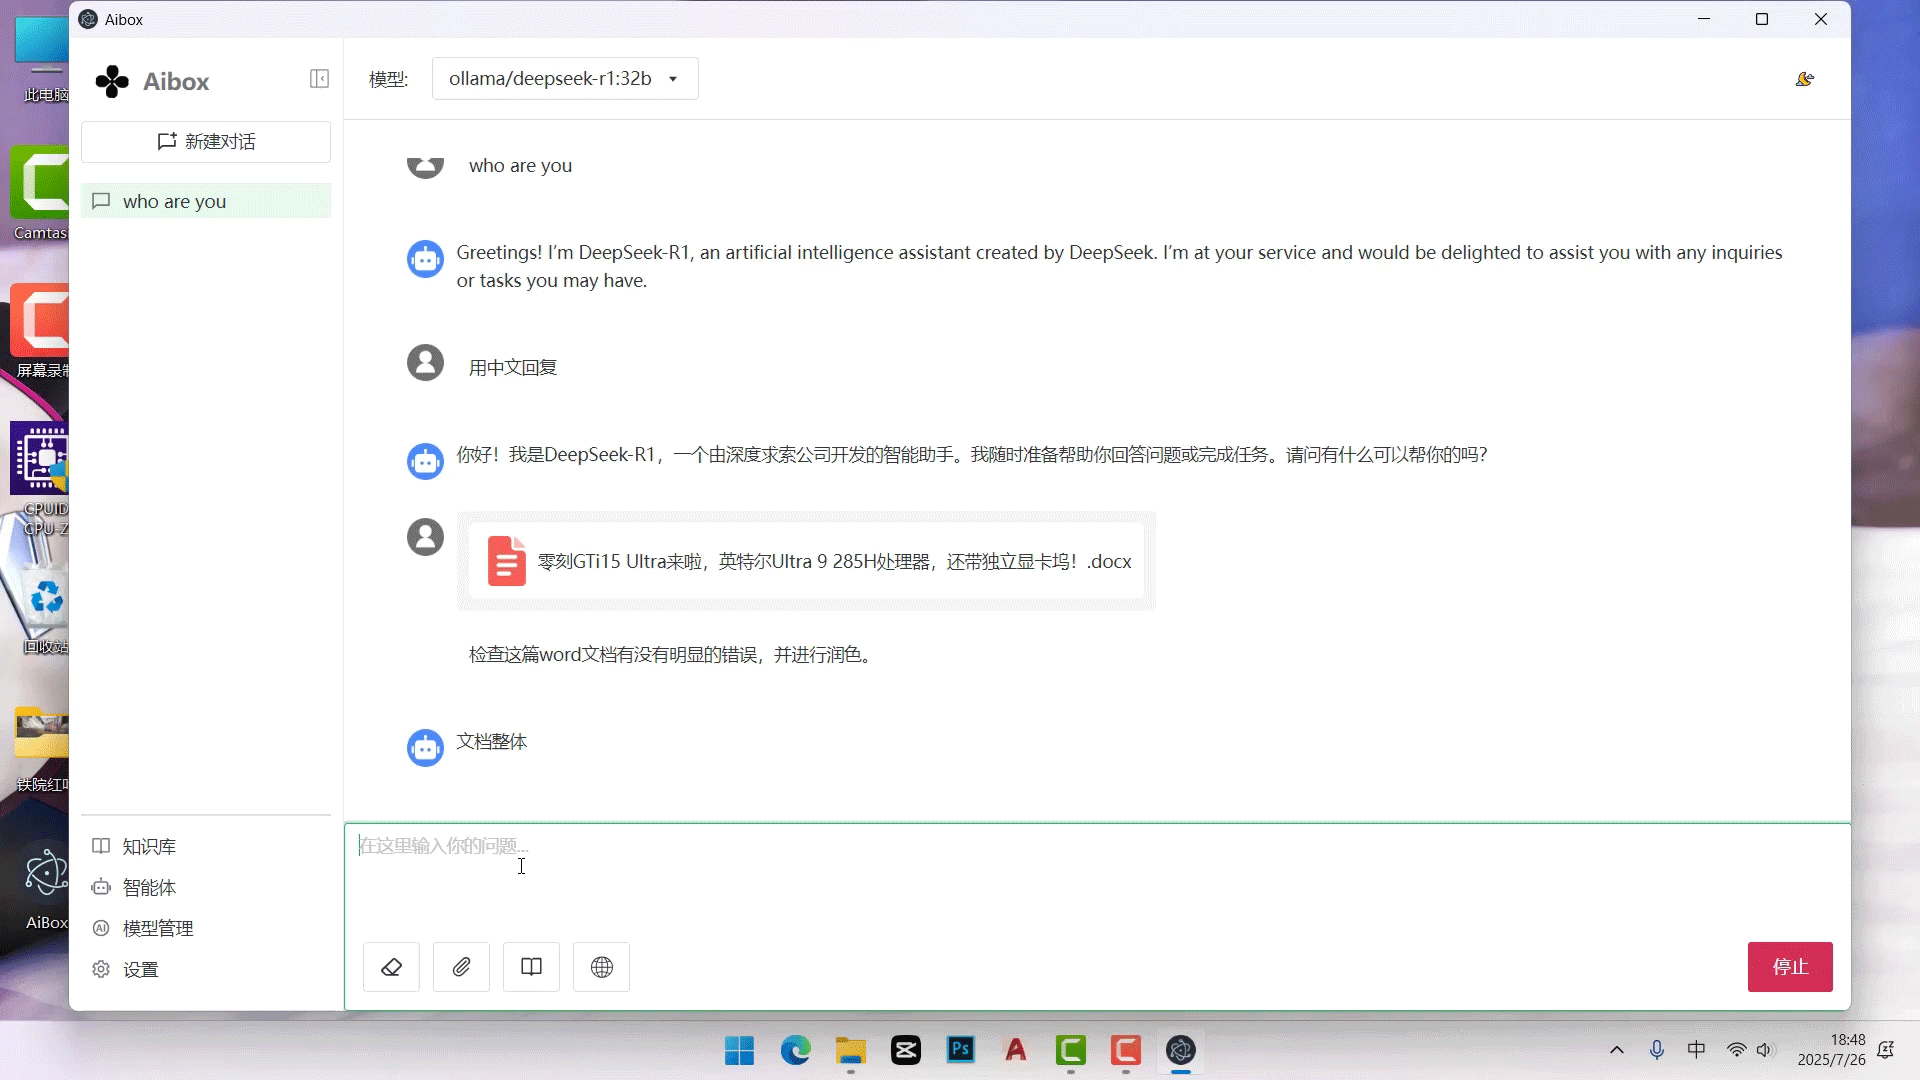
Task: Collapse the sidebar with the panel toggle
Action: pyautogui.click(x=318, y=78)
